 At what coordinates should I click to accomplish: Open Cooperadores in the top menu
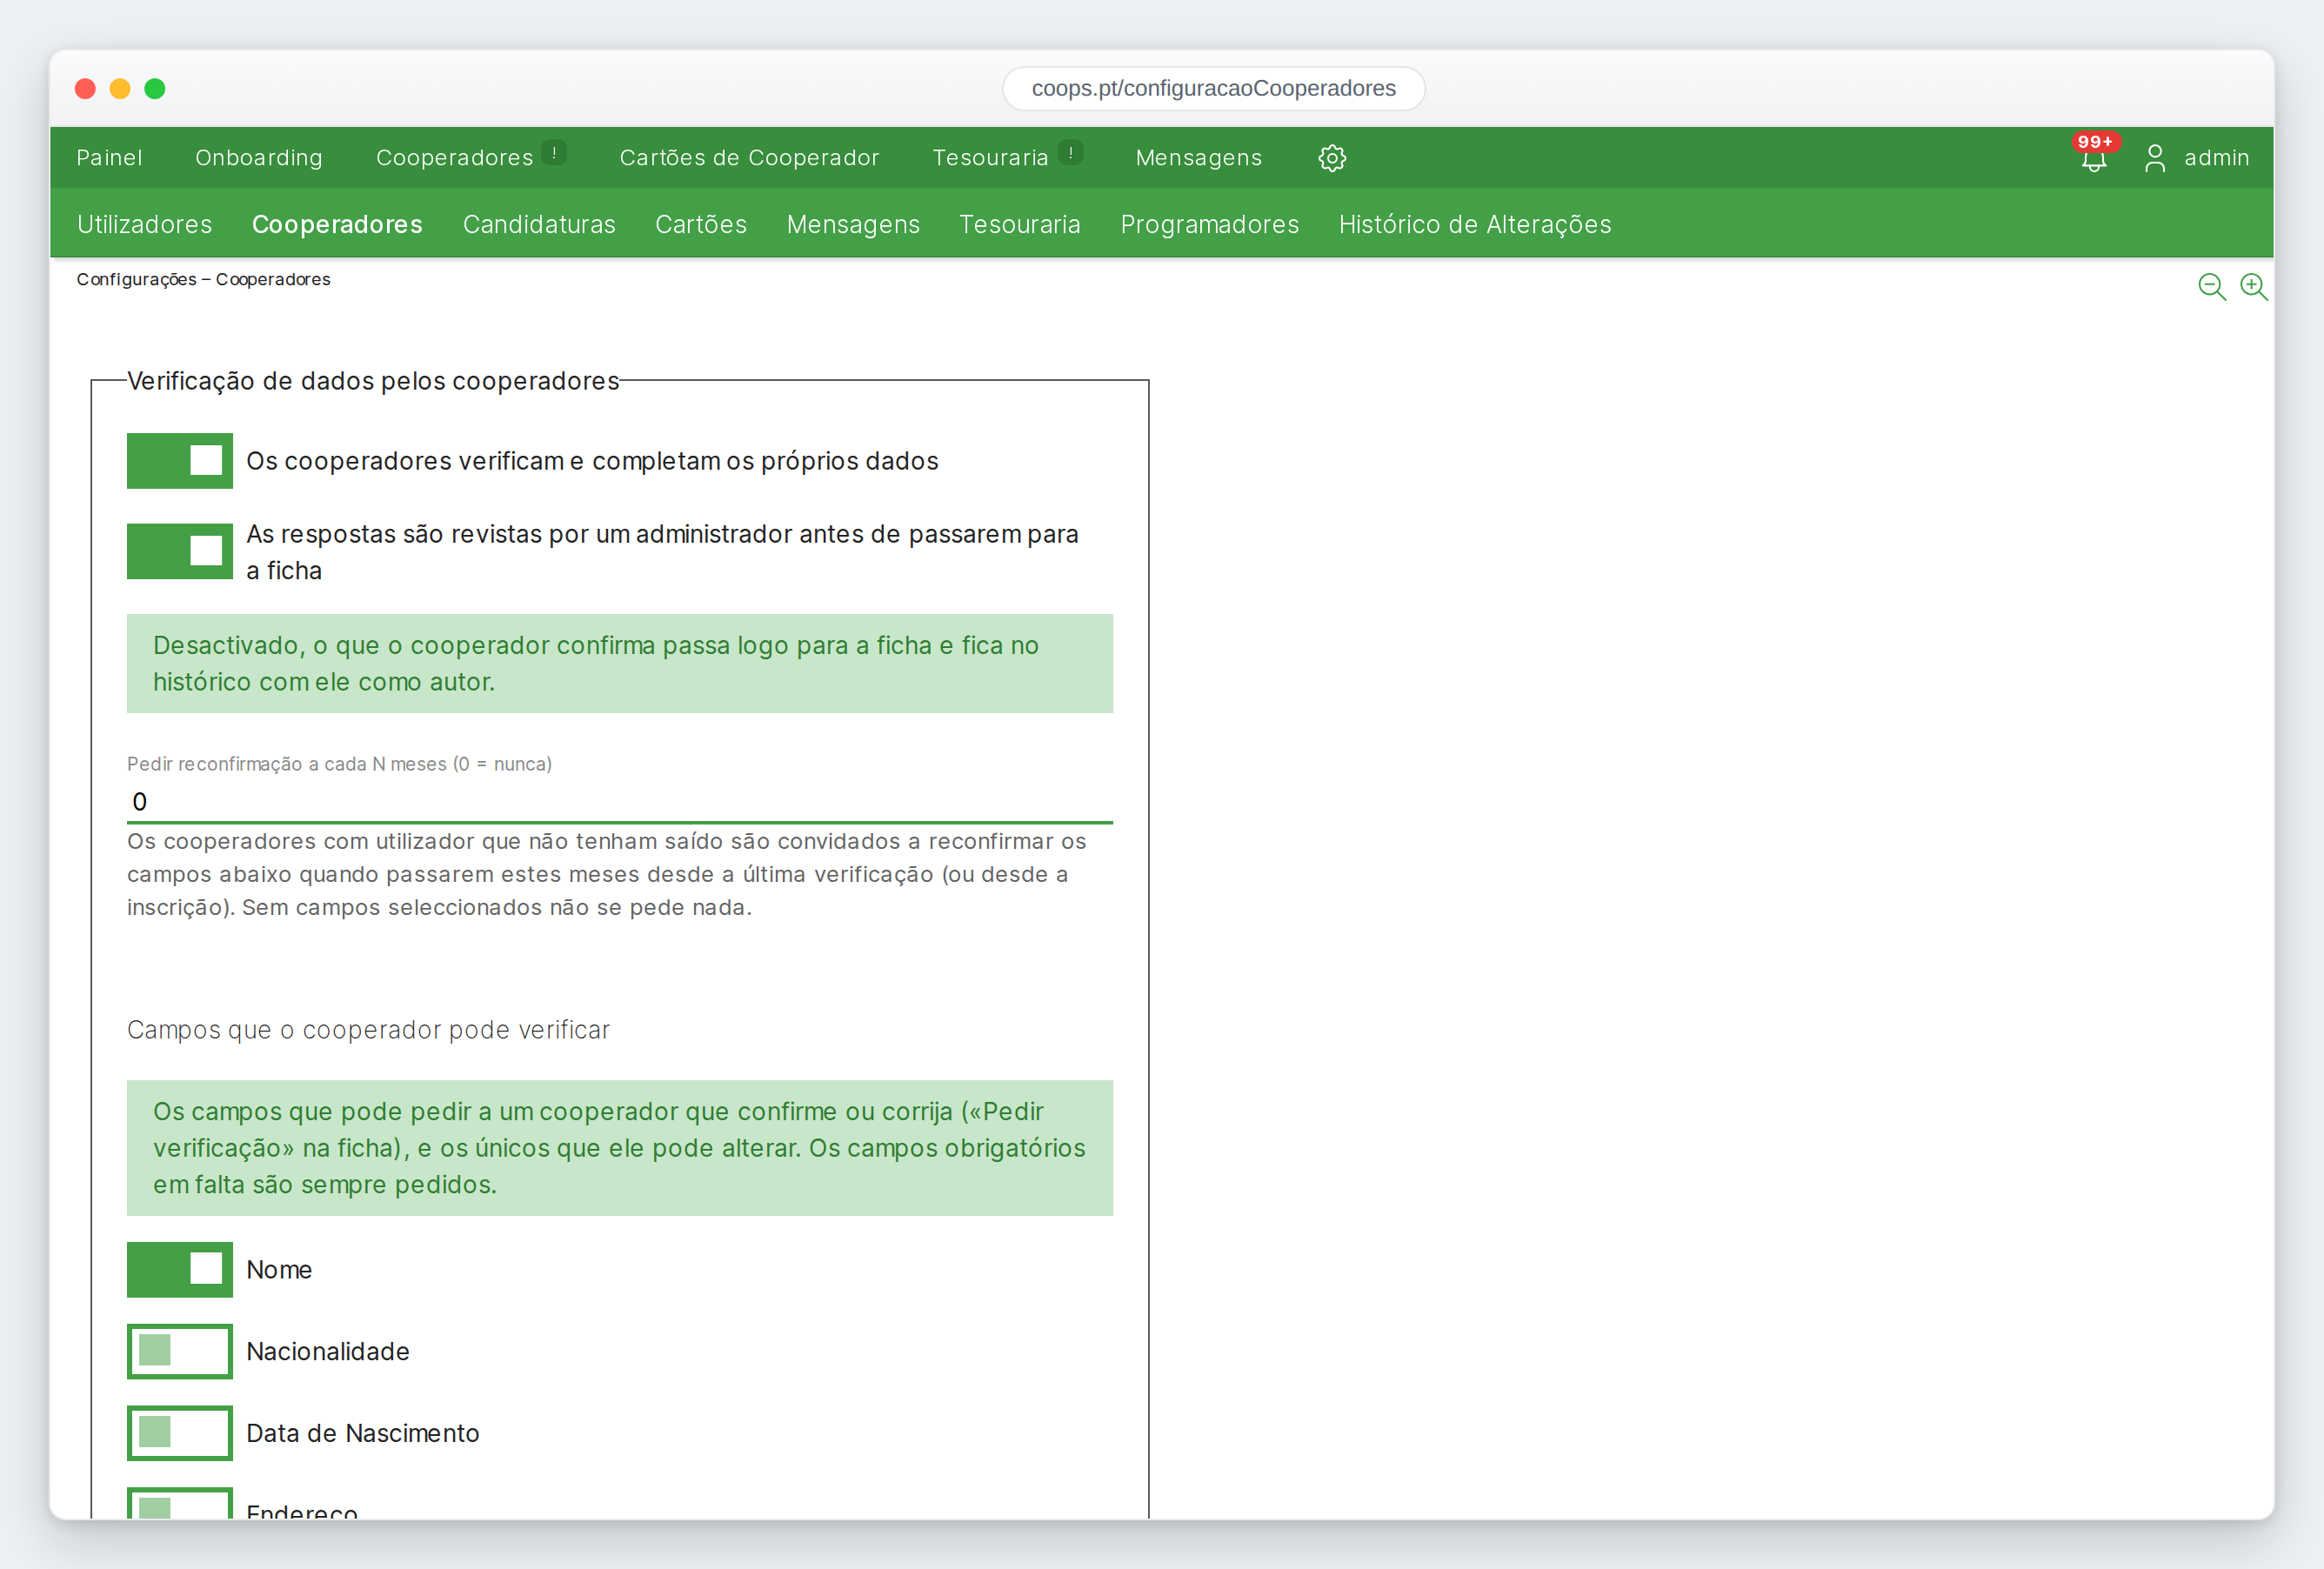pos(454,158)
